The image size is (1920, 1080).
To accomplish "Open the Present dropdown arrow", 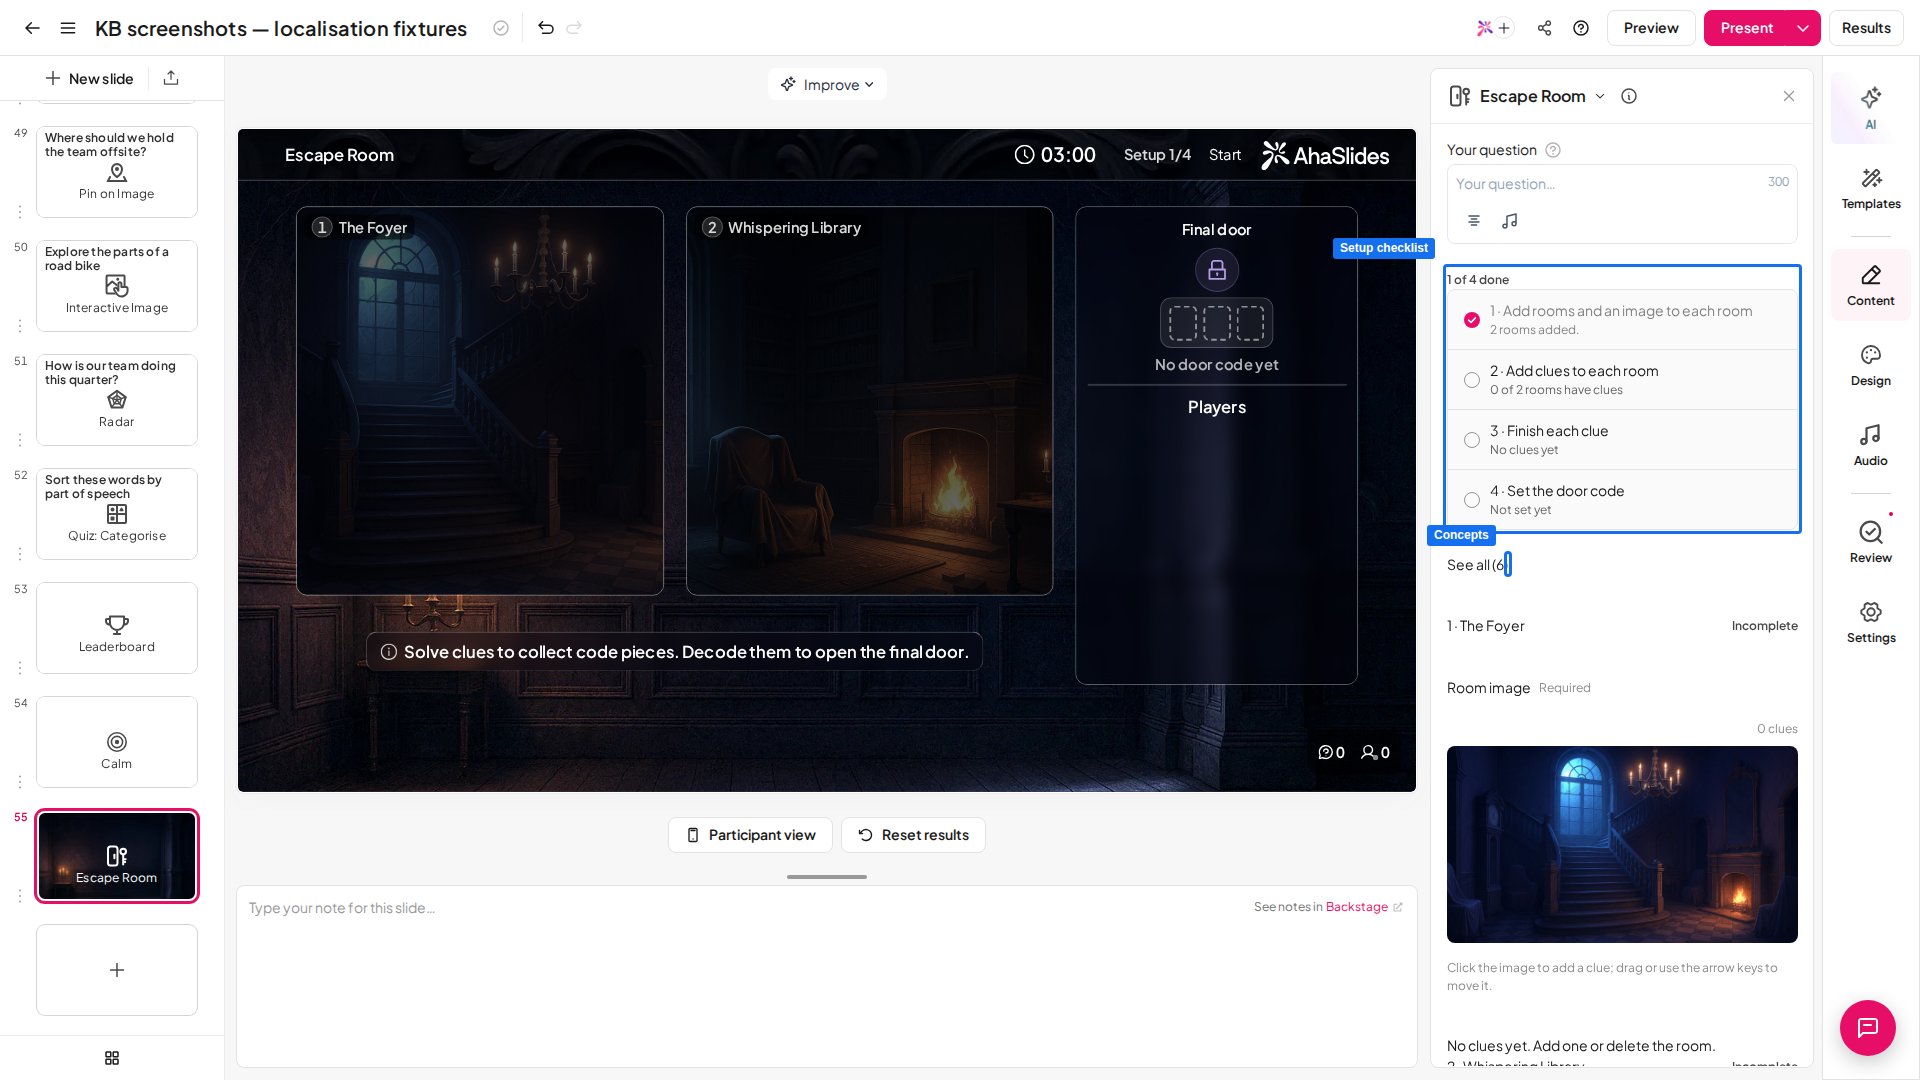I will coord(1803,28).
